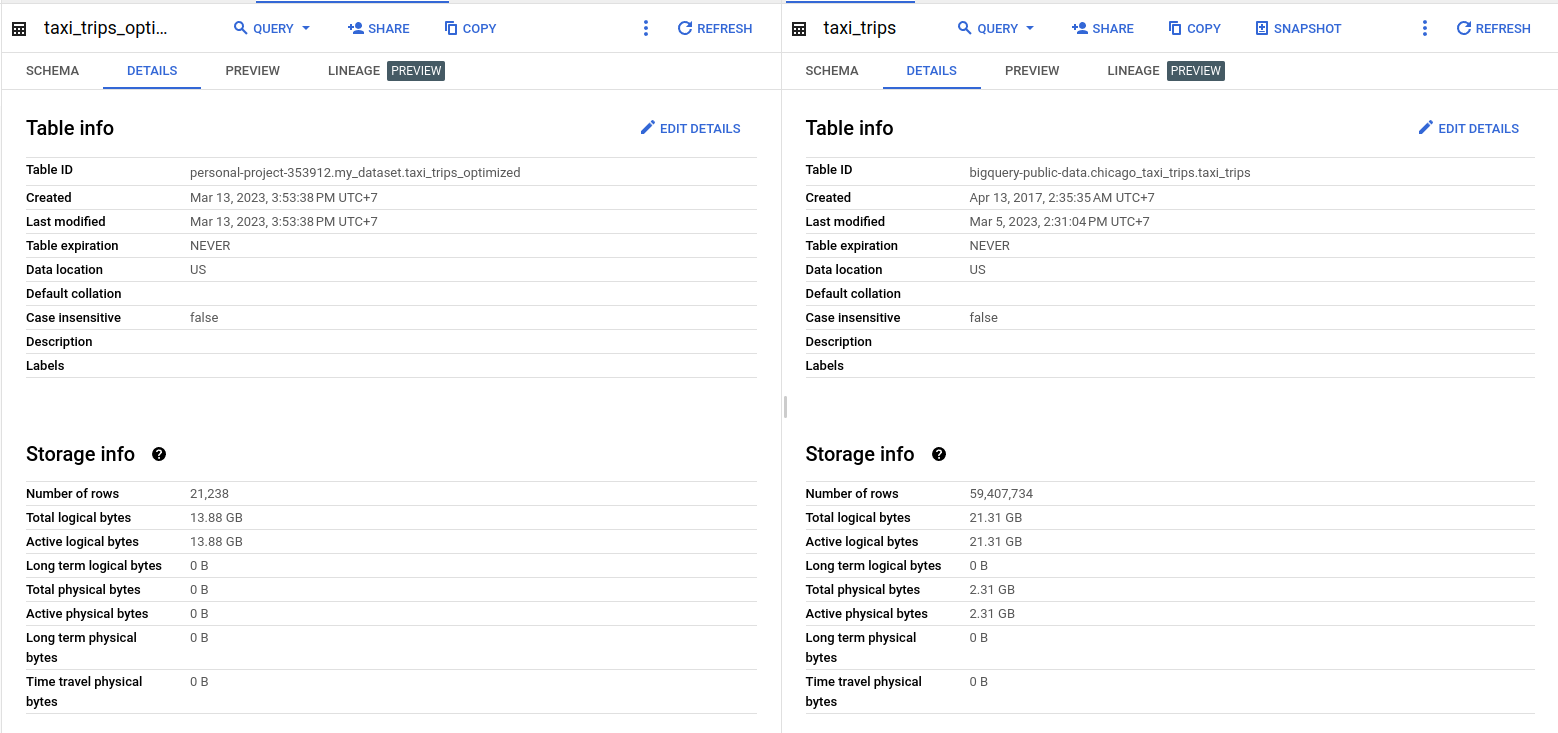Click Snapshot button for taxi_trips table
Screen dimensions: 1558x733
(x=1298, y=29)
